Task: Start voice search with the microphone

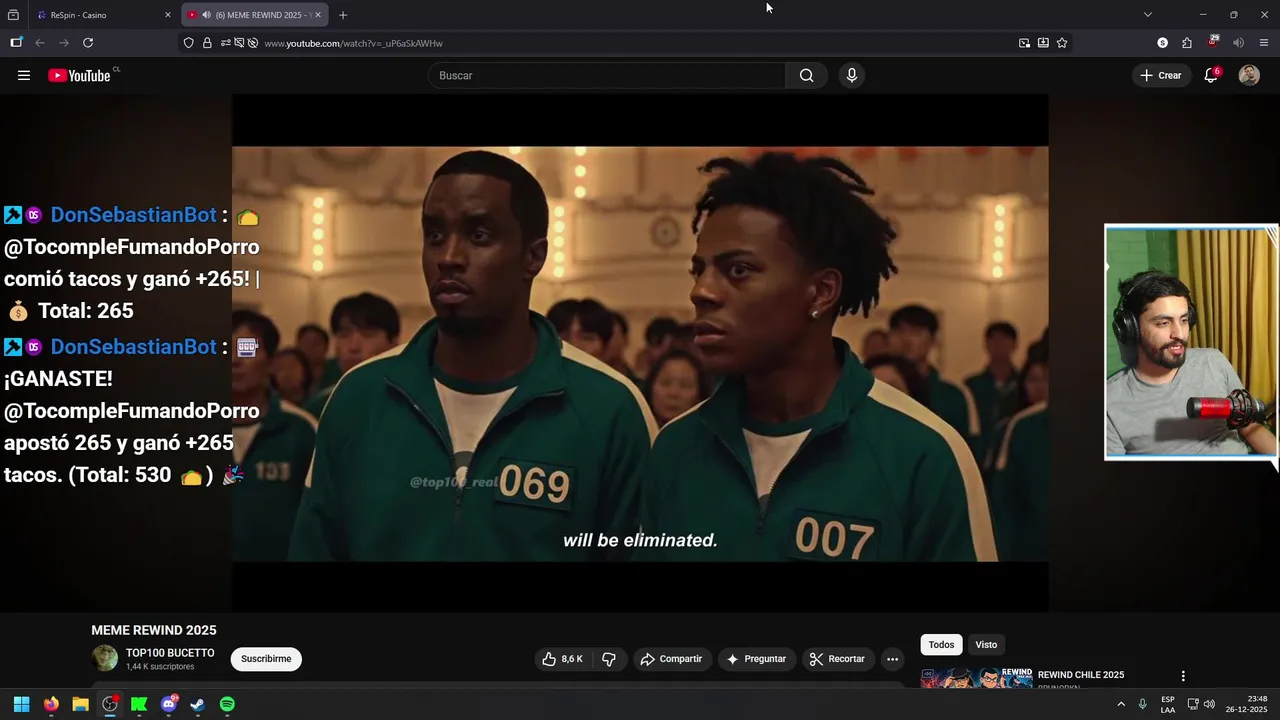Action: pyautogui.click(x=851, y=75)
